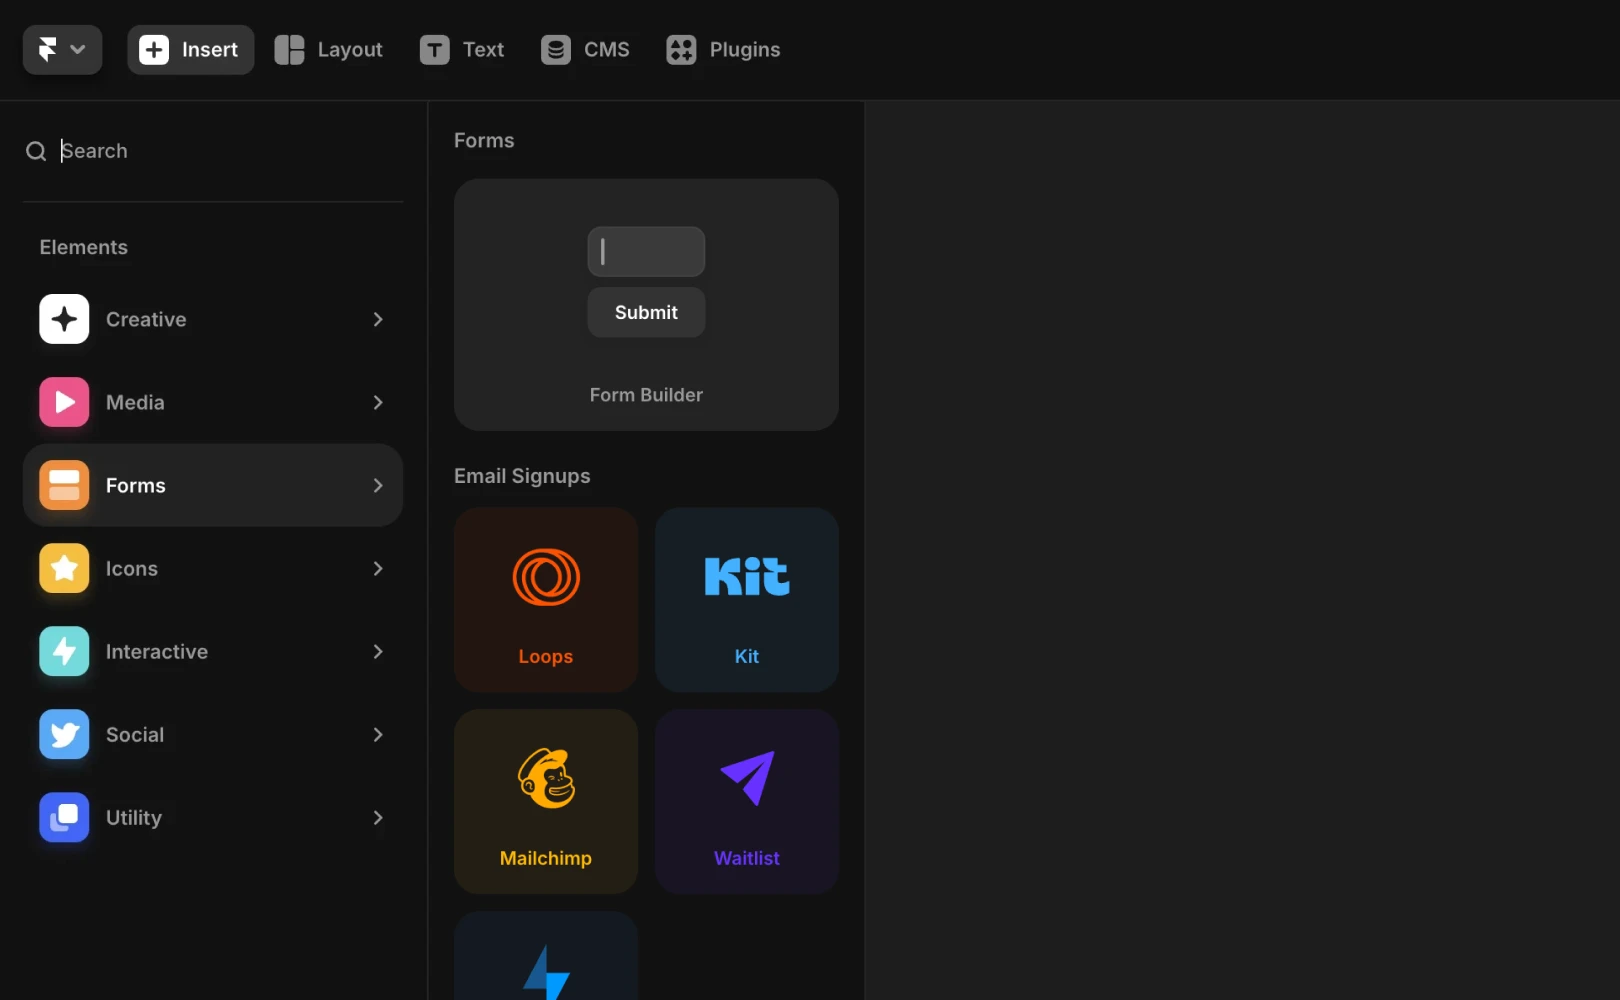Select the Media category label
This screenshot has height=1000, width=1620.
point(135,402)
